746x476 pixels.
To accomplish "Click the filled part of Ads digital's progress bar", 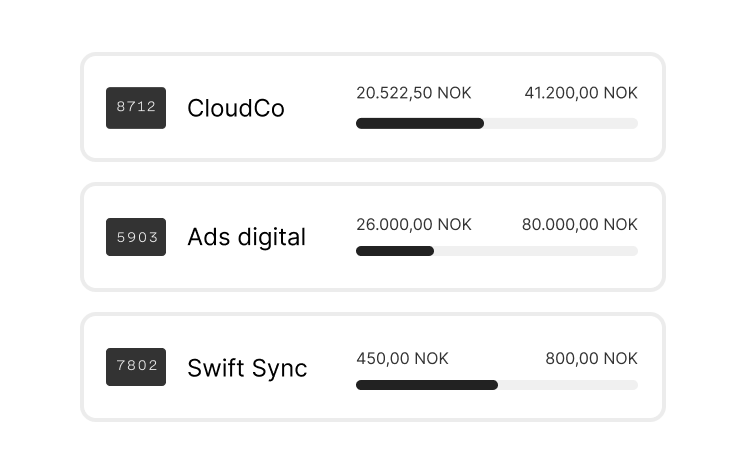I will (x=395, y=251).
